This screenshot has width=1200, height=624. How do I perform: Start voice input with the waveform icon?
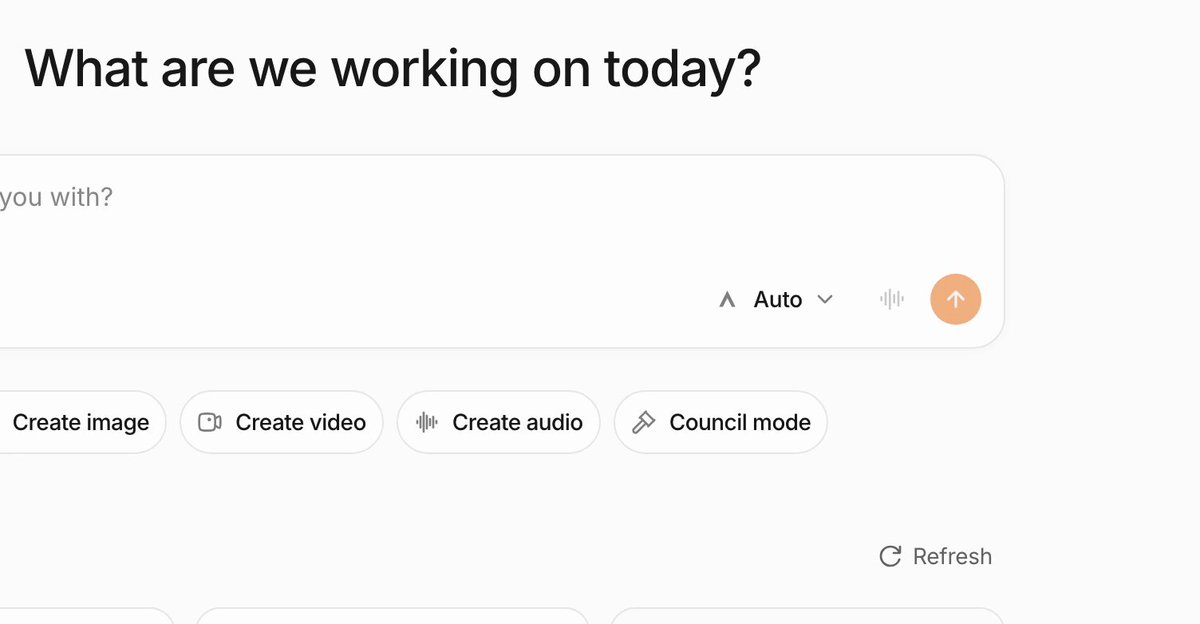point(892,299)
